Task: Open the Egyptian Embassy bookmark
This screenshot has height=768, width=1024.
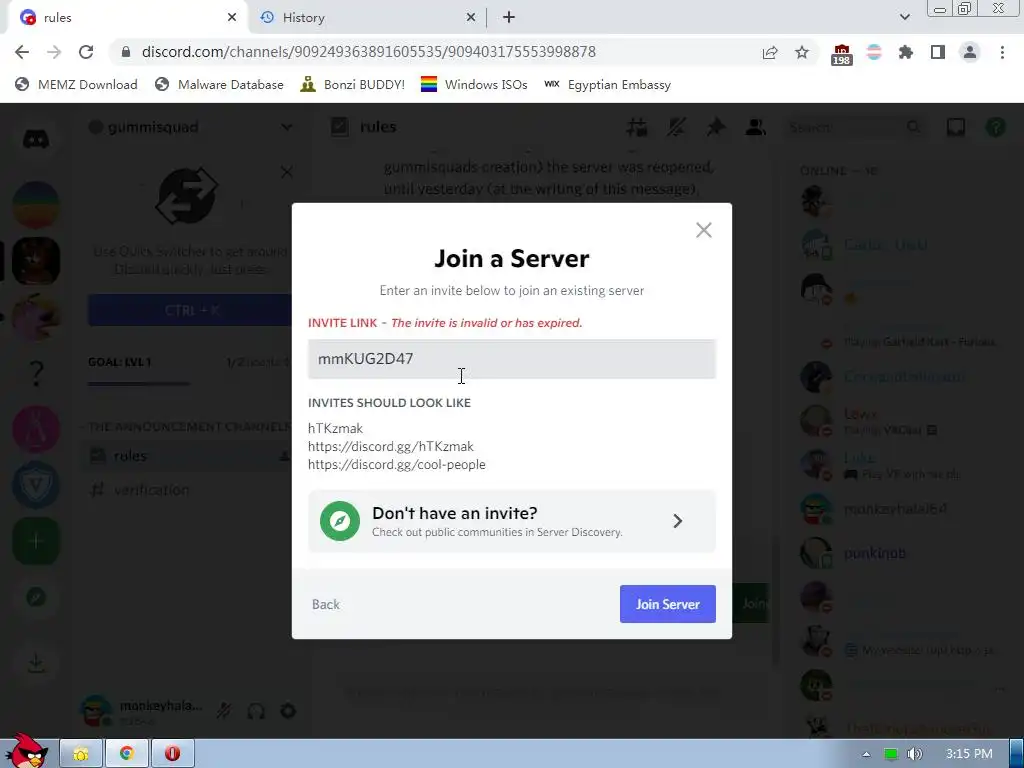Action: tap(607, 85)
